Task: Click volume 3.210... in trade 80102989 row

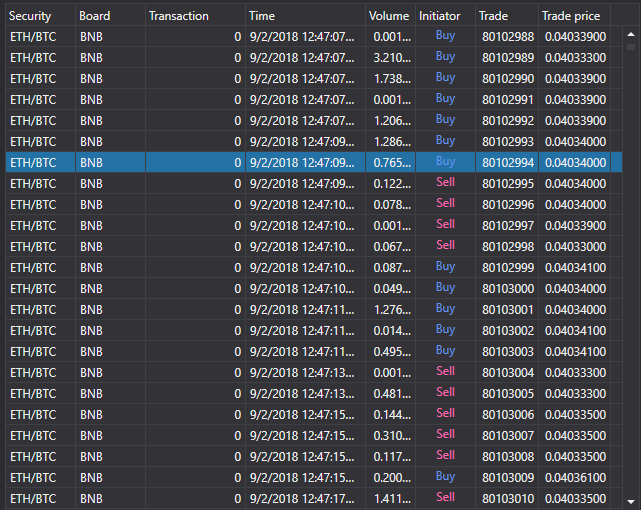Action: pos(392,58)
